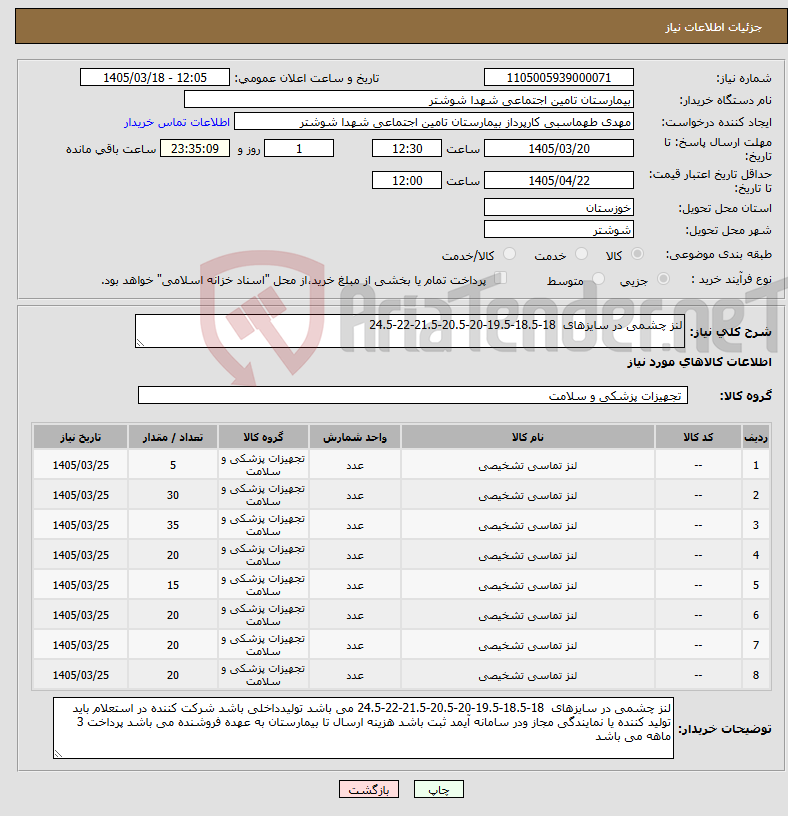Click the چاپ print button
Image resolution: width=788 pixels, height=816 pixels.
coord(438,789)
